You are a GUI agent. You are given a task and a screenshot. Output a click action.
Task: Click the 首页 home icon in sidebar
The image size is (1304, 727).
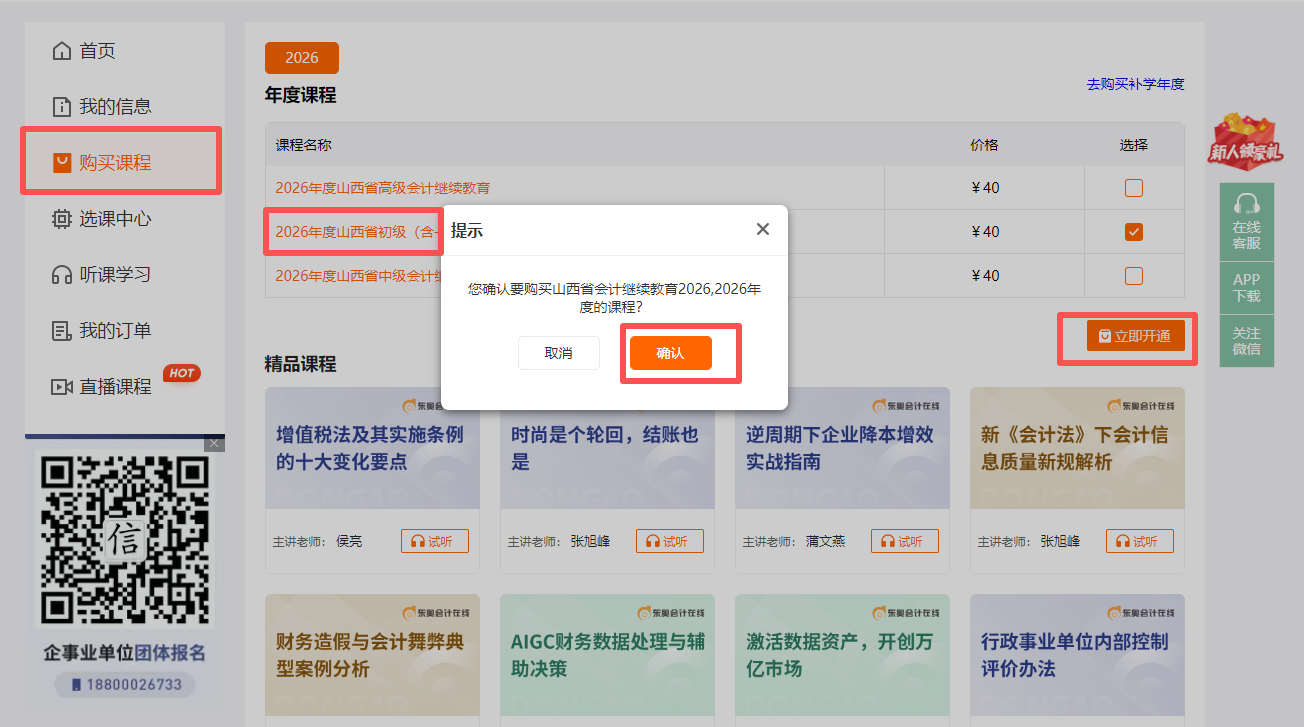pyautogui.click(x=62, y=50)
